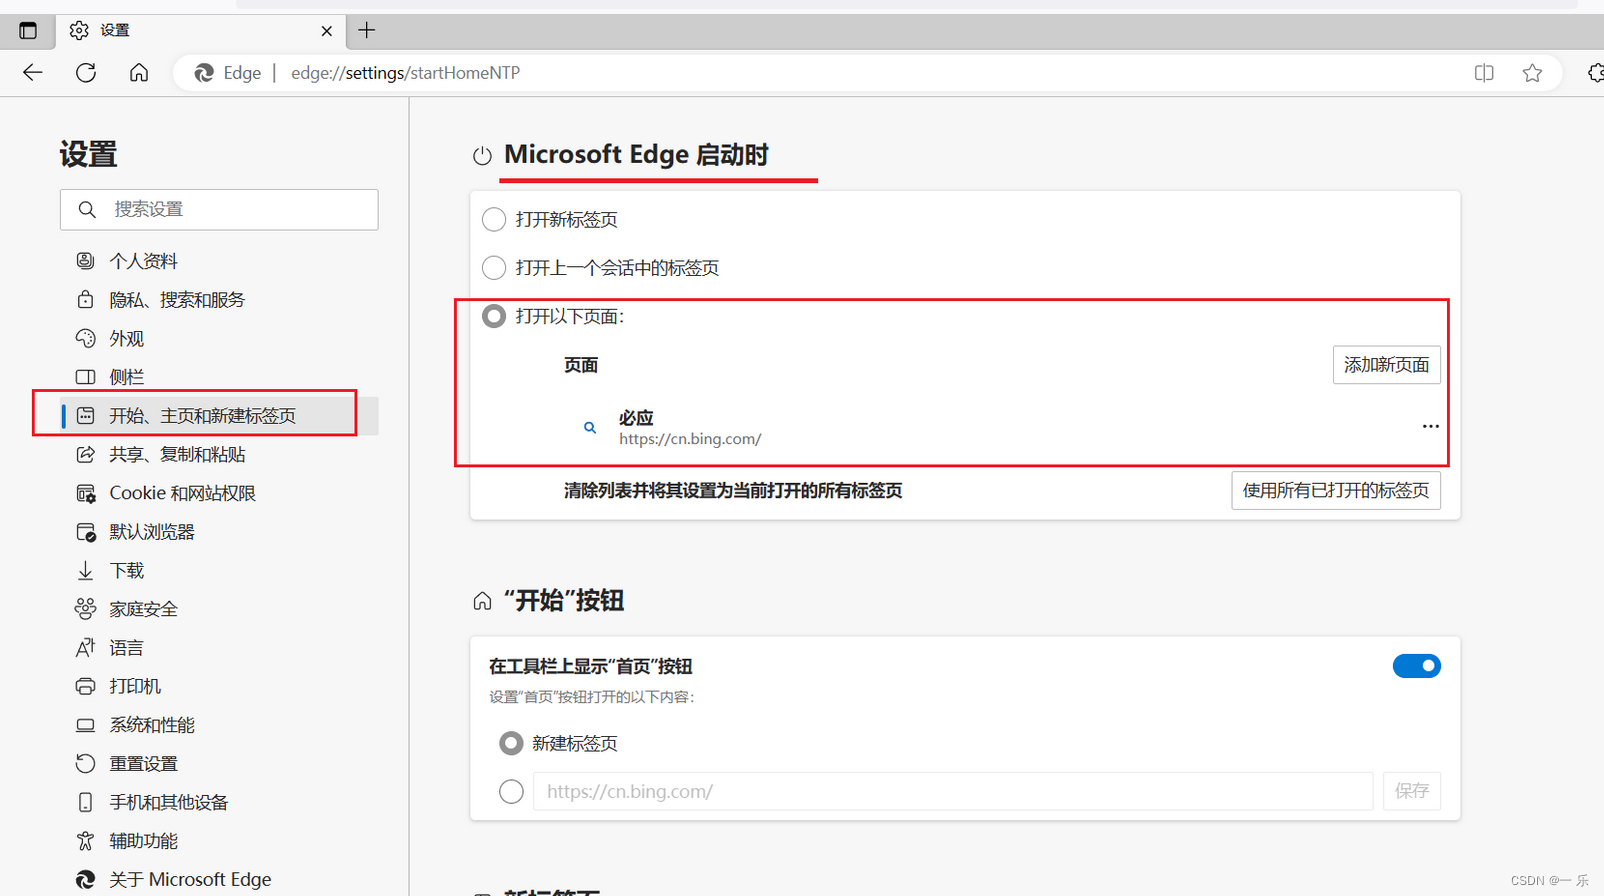Click 使用所有已打开的标签页 button
Screen dimensions: 1604x896
(1336, 491)
